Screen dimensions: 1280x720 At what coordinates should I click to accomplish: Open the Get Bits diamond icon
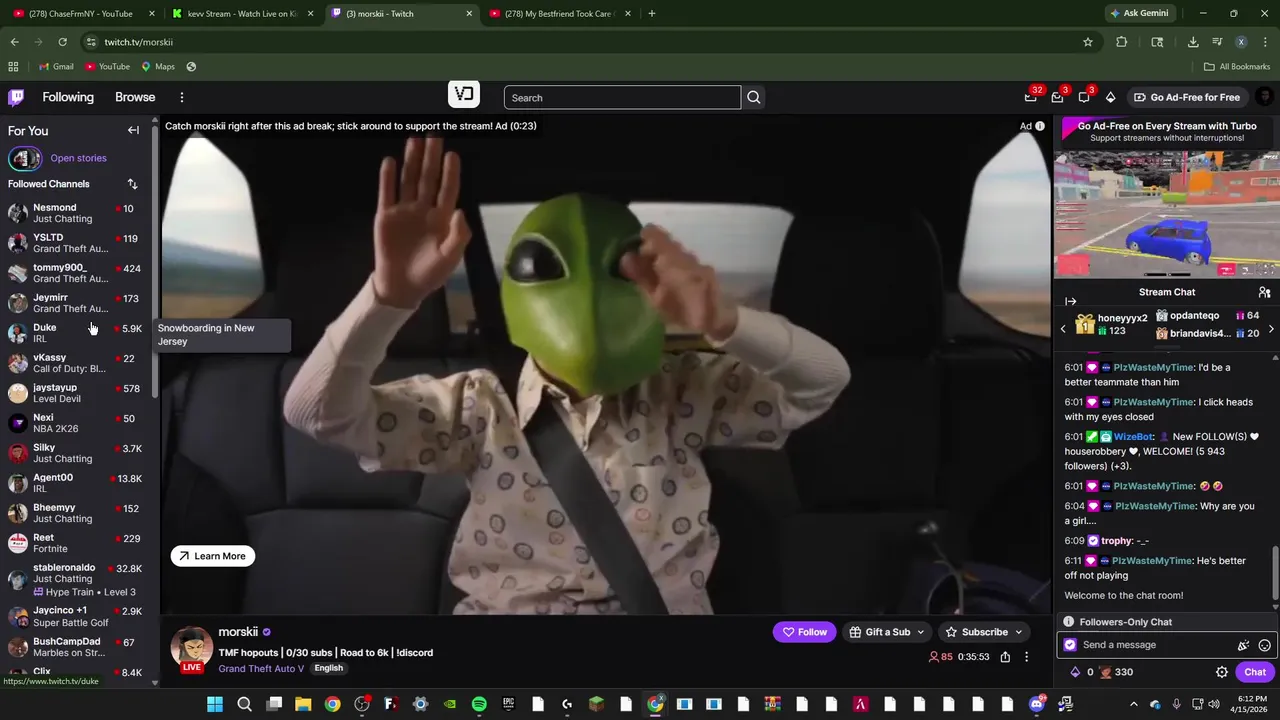pyautogui.click(x=1110, y=97)
